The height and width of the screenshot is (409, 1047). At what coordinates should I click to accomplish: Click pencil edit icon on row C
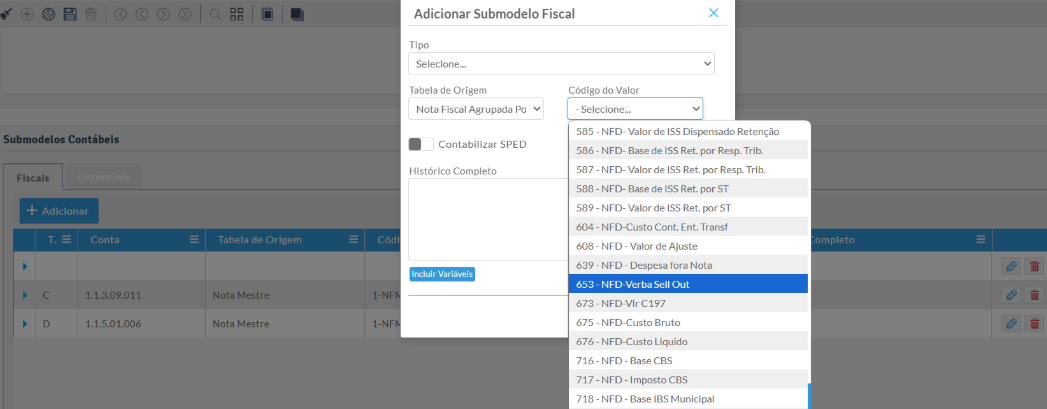[1011, 295]
